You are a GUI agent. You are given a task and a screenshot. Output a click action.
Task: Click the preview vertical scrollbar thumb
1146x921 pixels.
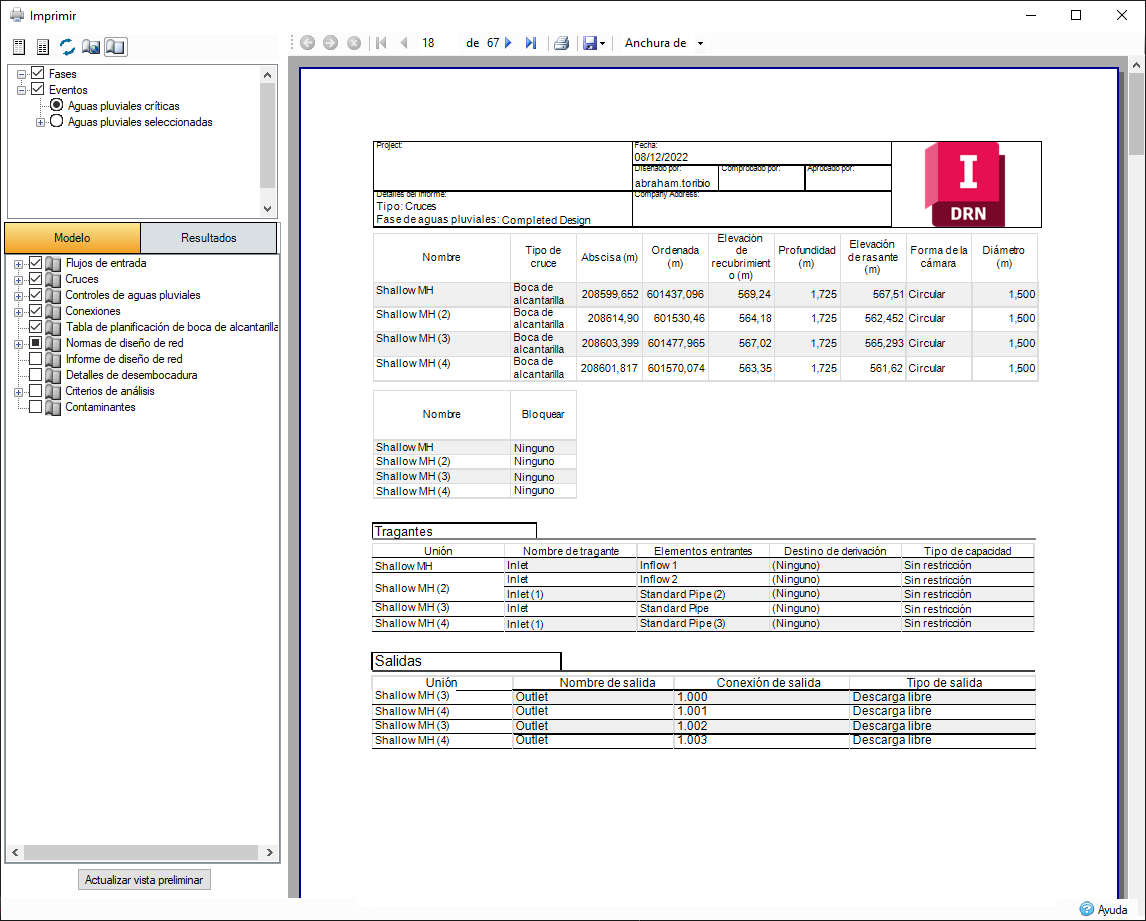click(x=1136, y=114)
